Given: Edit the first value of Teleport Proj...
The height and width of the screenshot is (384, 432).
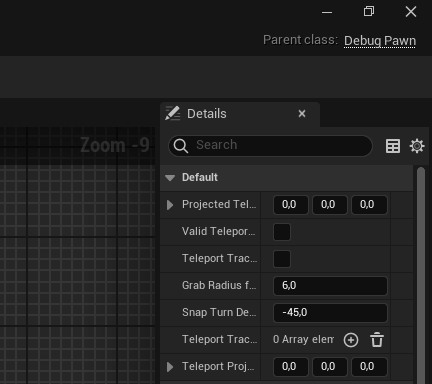Looking at the screenshot, I should tap(290, 367).
